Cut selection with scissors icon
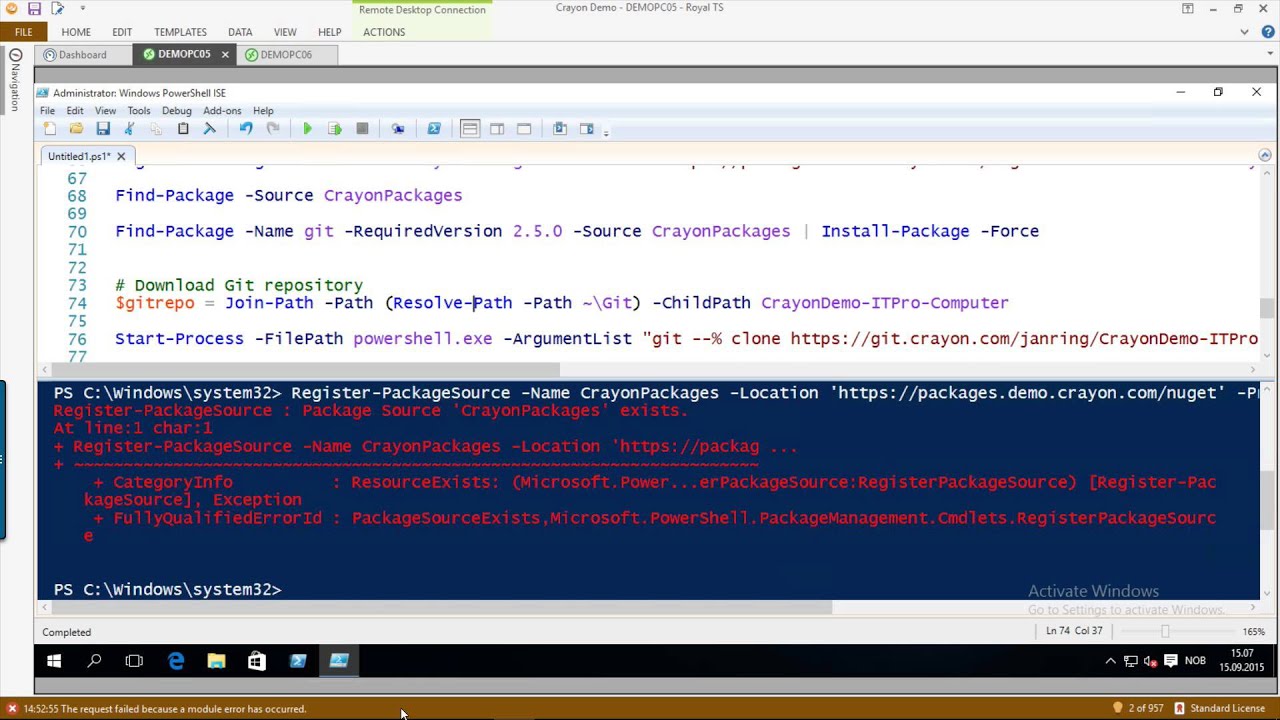The height and width of the screenshot is (720, 1280). point(129,129)
